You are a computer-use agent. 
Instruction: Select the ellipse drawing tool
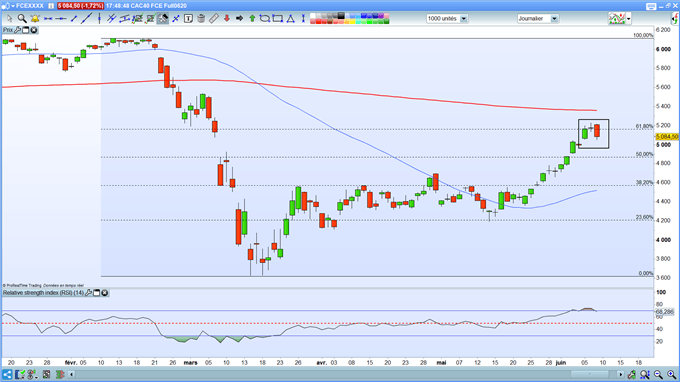(x=265, y=19)
